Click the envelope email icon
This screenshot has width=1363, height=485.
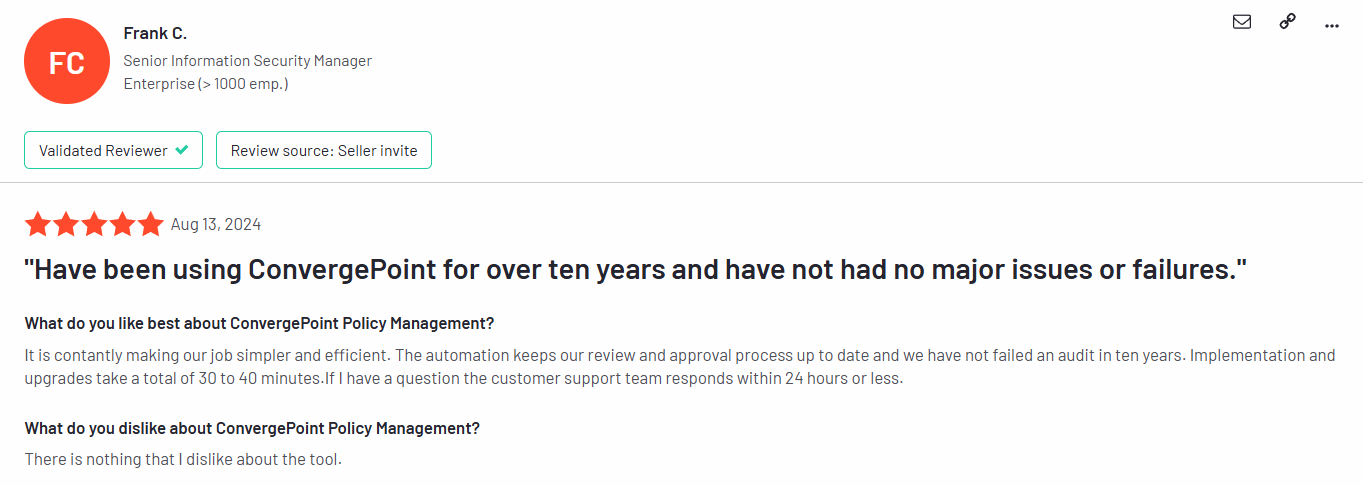1242,22
